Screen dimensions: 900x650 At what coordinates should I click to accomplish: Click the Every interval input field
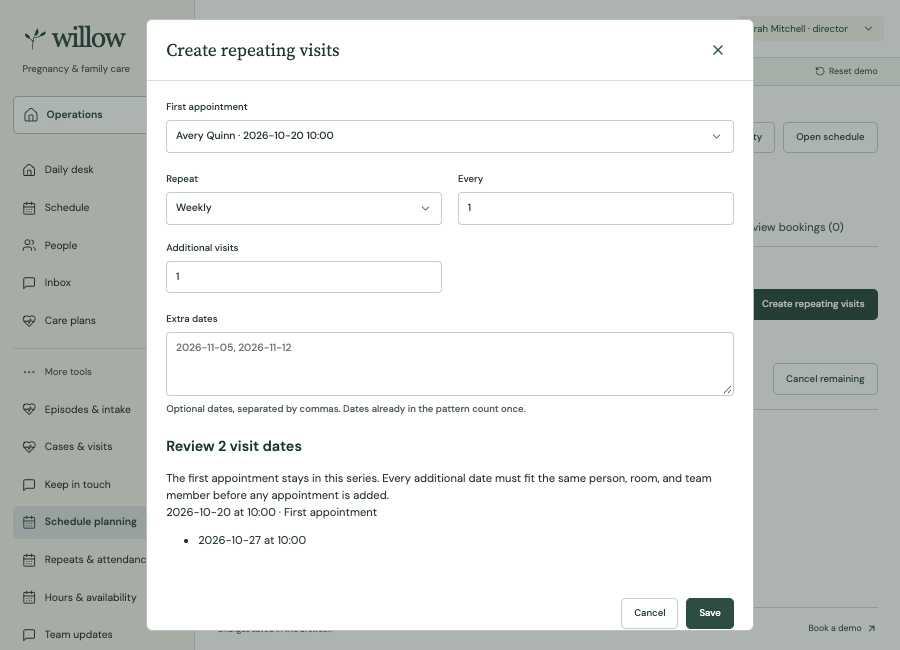(595, 208)
